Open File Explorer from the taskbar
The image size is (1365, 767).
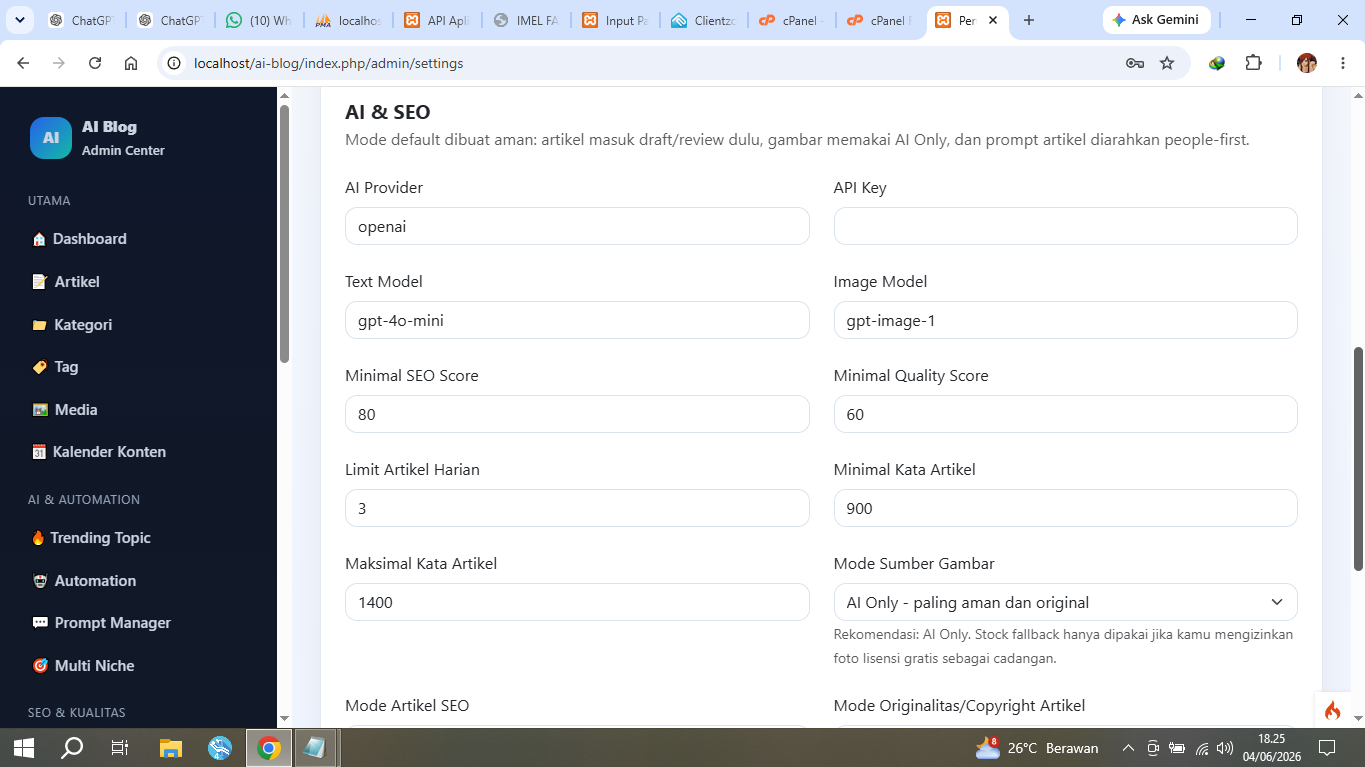[171, 747]
